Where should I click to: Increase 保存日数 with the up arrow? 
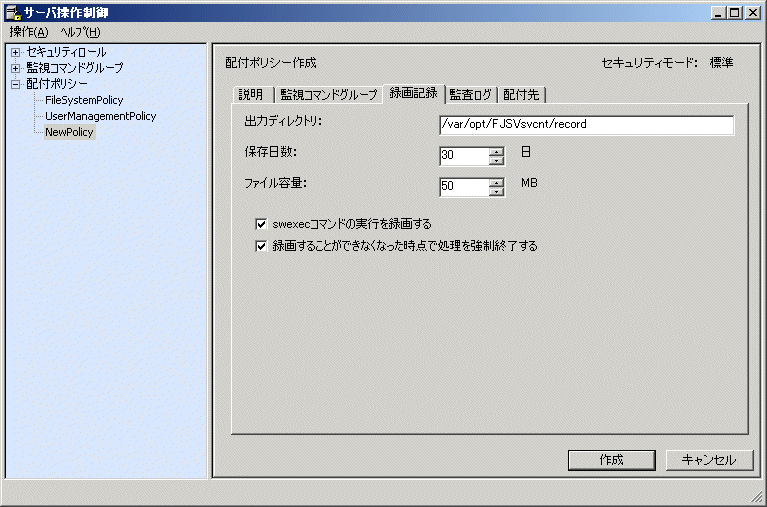(x=496, y=152)
